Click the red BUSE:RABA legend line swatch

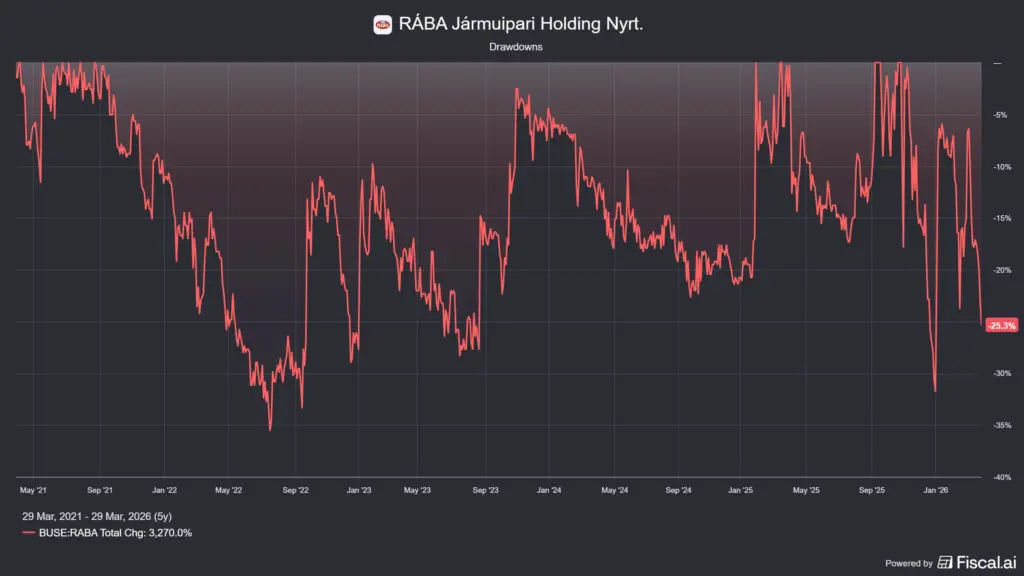tap(28, 533)
